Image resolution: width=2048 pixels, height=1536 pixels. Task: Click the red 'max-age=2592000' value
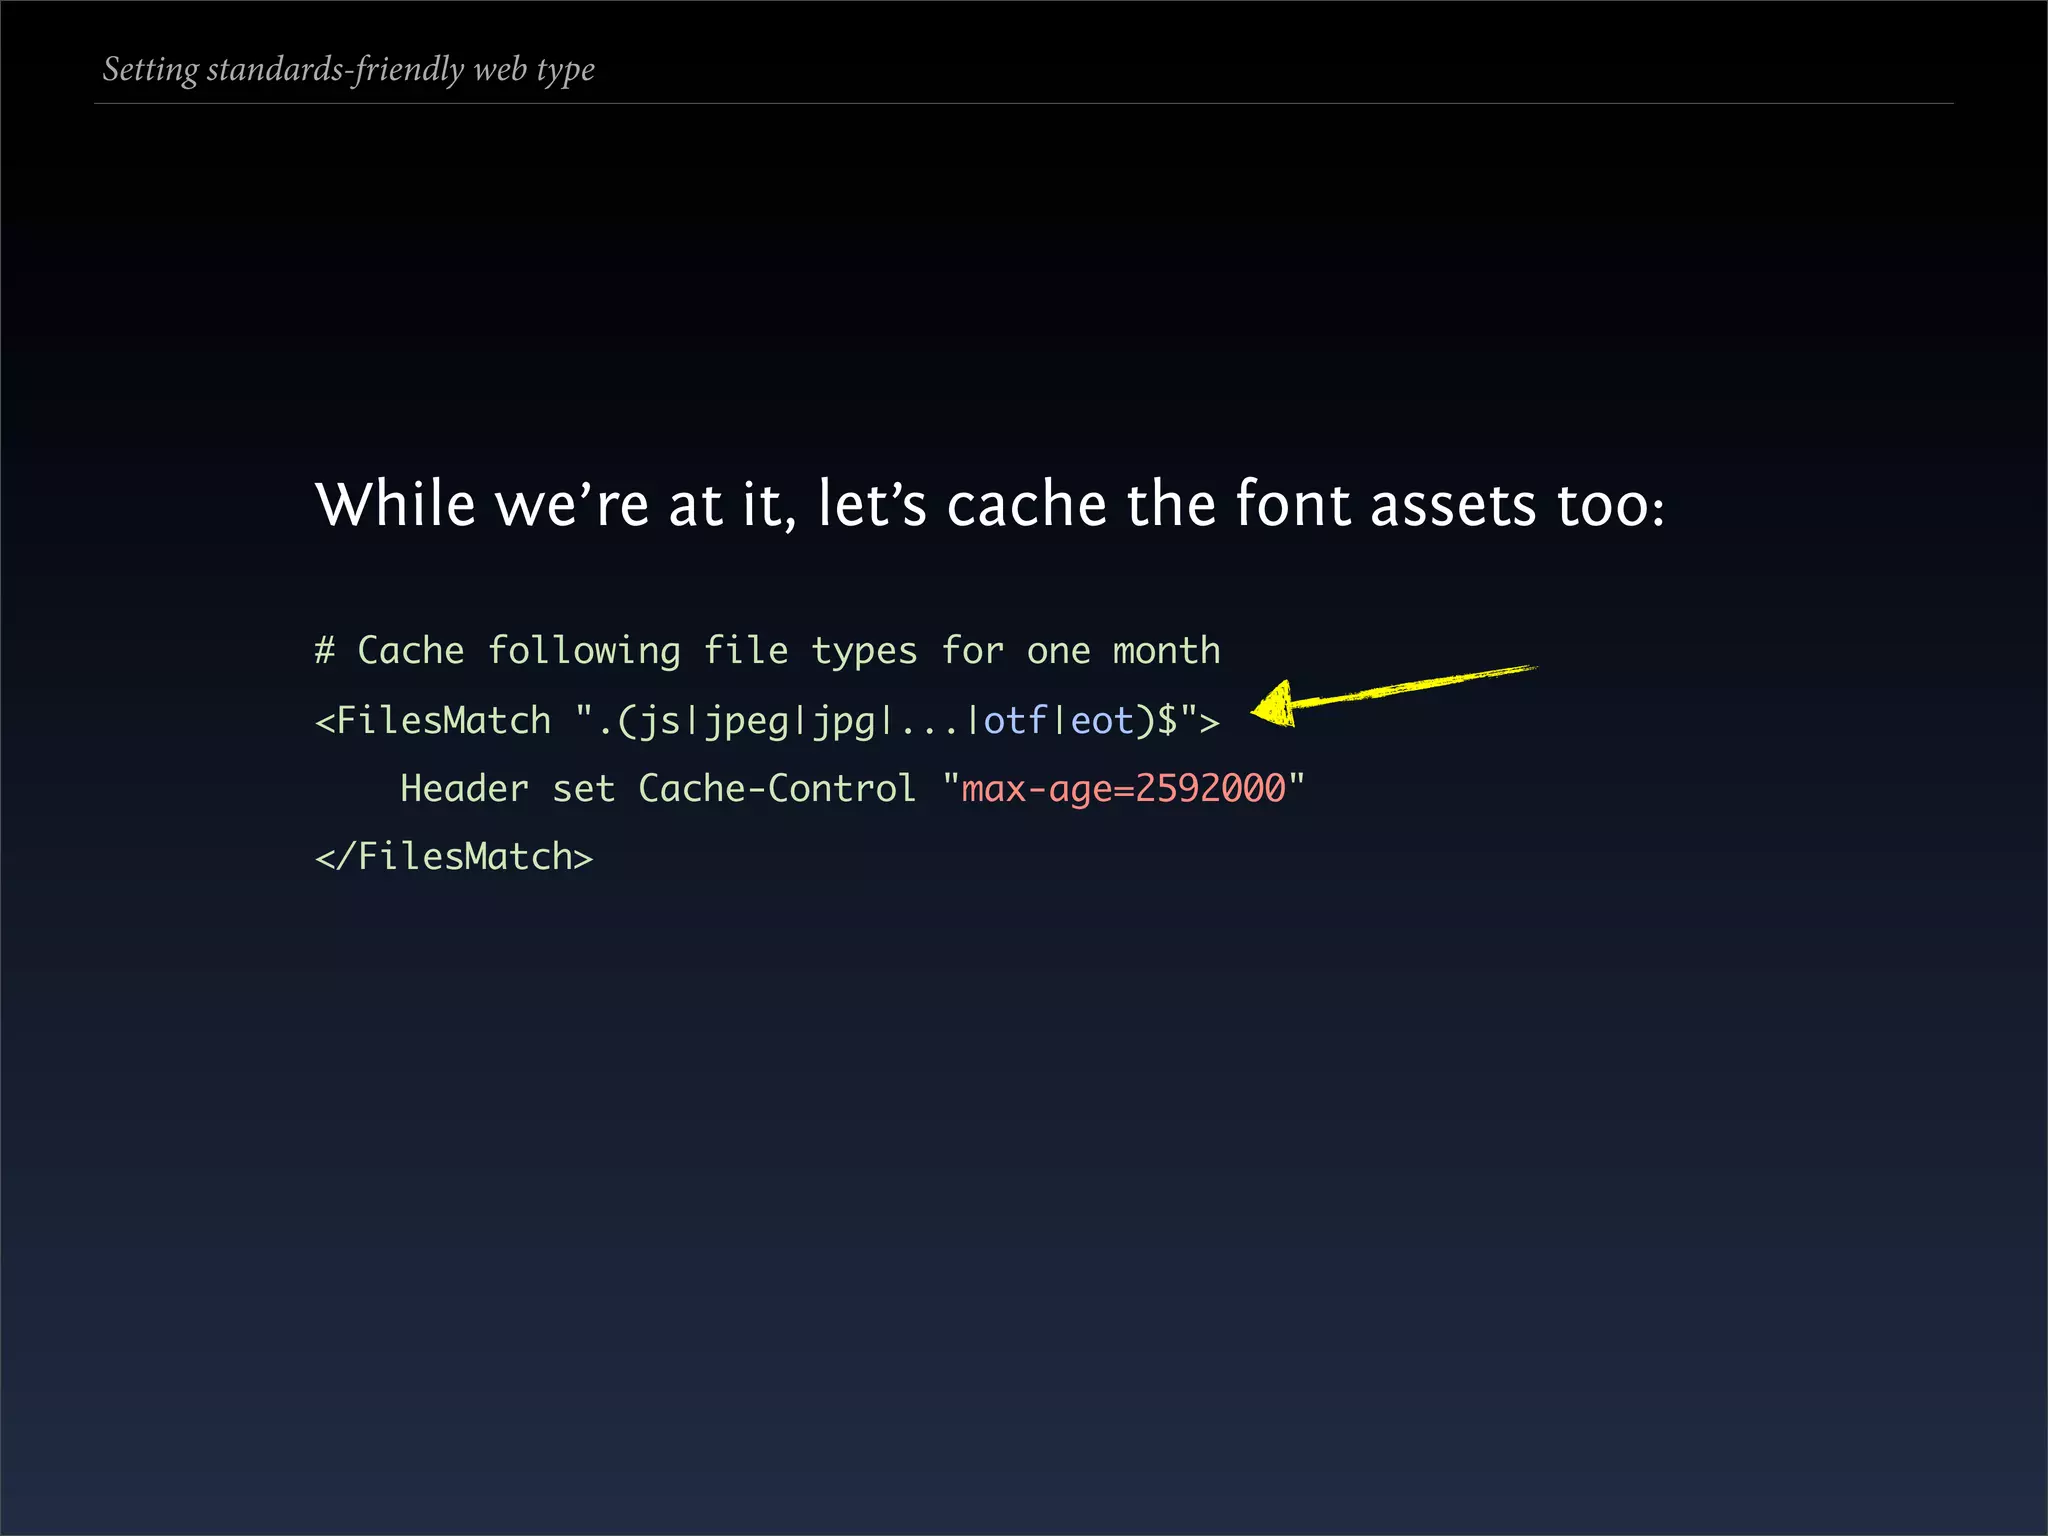tap(1123, 789)
